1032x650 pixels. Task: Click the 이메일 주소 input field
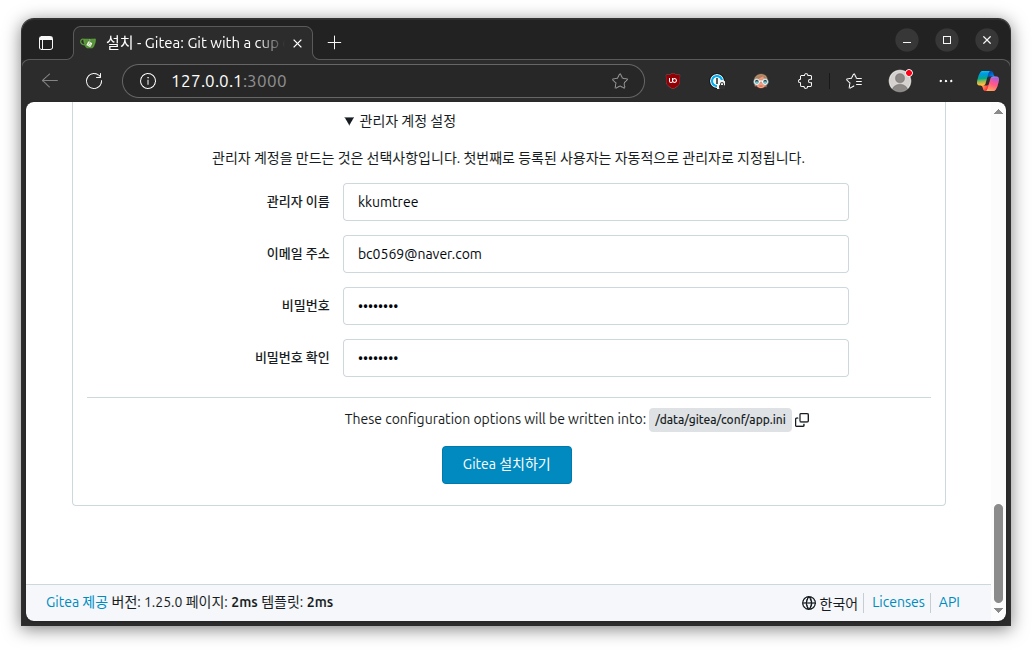click(x=596, y=254)
